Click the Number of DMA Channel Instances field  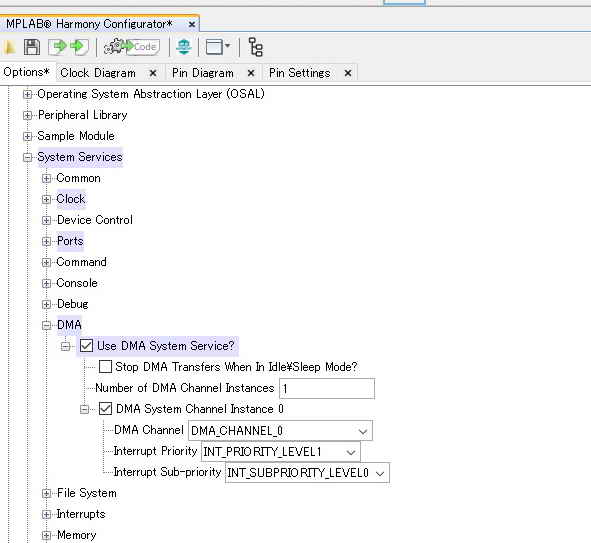click(x=327, y=388)
